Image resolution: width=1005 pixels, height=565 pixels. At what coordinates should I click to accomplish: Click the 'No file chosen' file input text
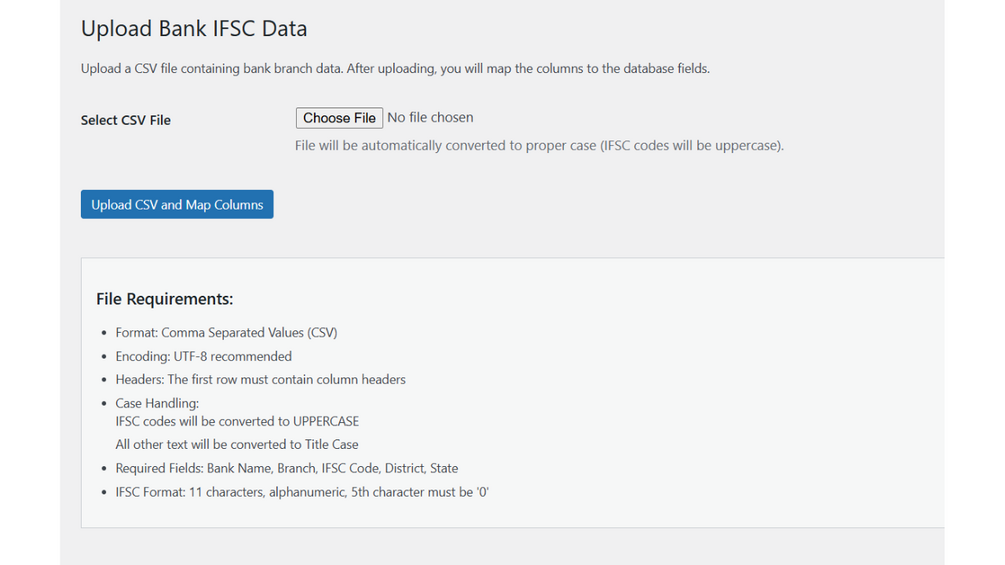pyautogui.click(x=430, y=118)
